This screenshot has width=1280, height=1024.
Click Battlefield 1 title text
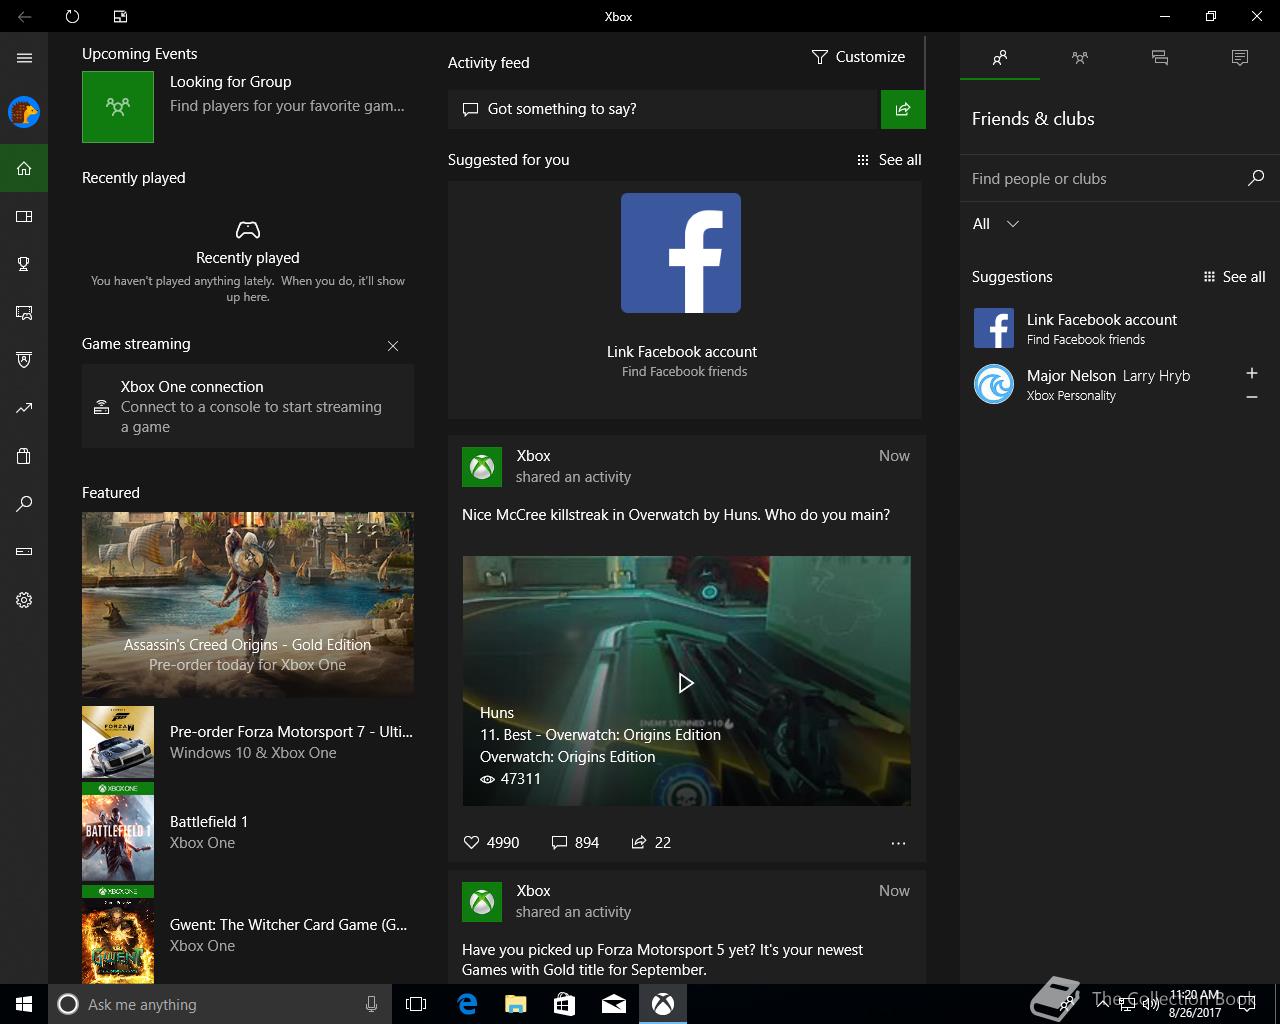(x=209, y=822)
